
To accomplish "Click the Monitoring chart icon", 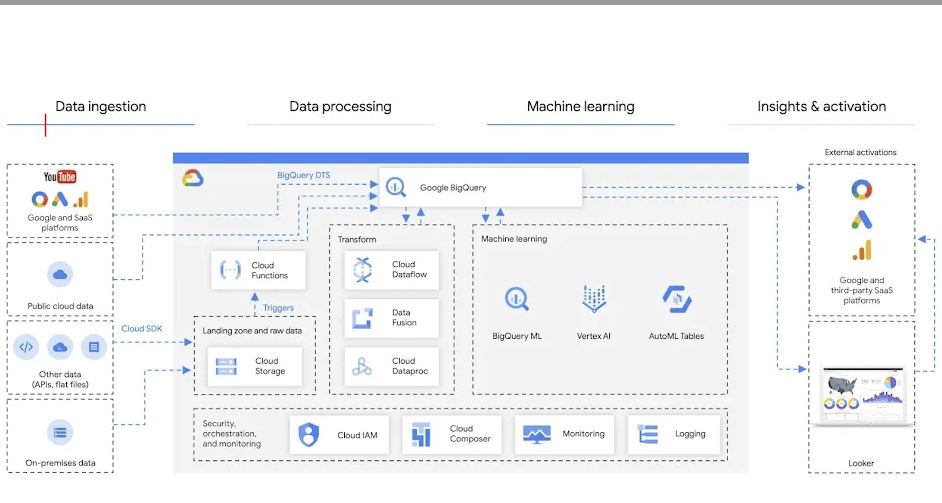I will (536, 434).
